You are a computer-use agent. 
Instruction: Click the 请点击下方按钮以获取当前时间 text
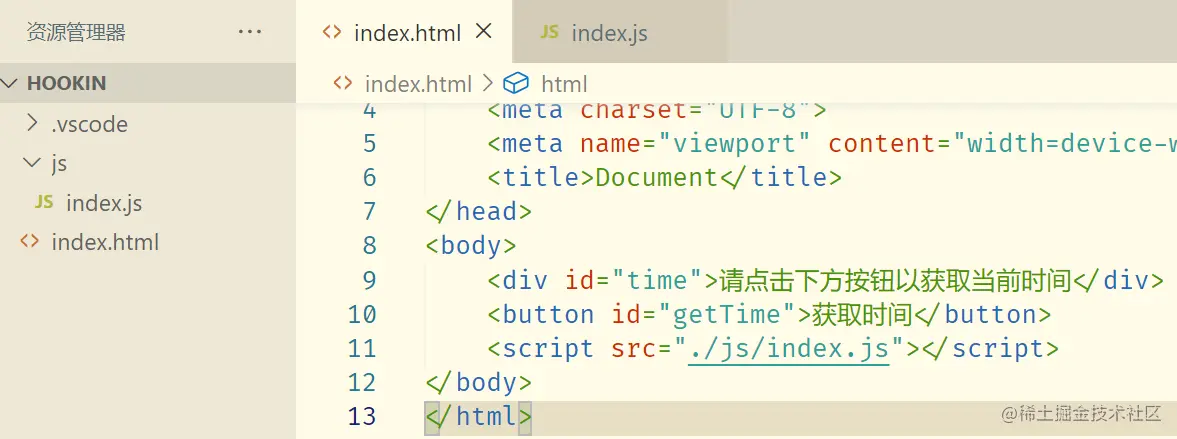coord(896,281)
